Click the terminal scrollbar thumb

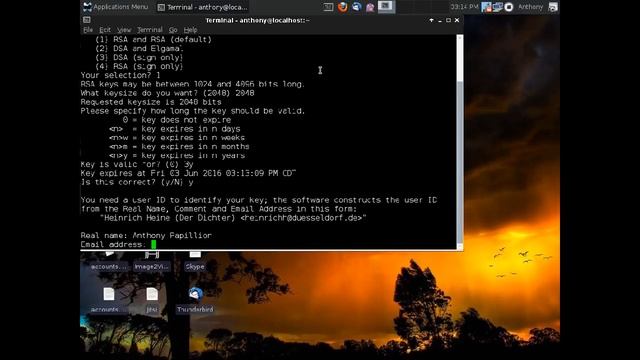(x=460, y=61)
